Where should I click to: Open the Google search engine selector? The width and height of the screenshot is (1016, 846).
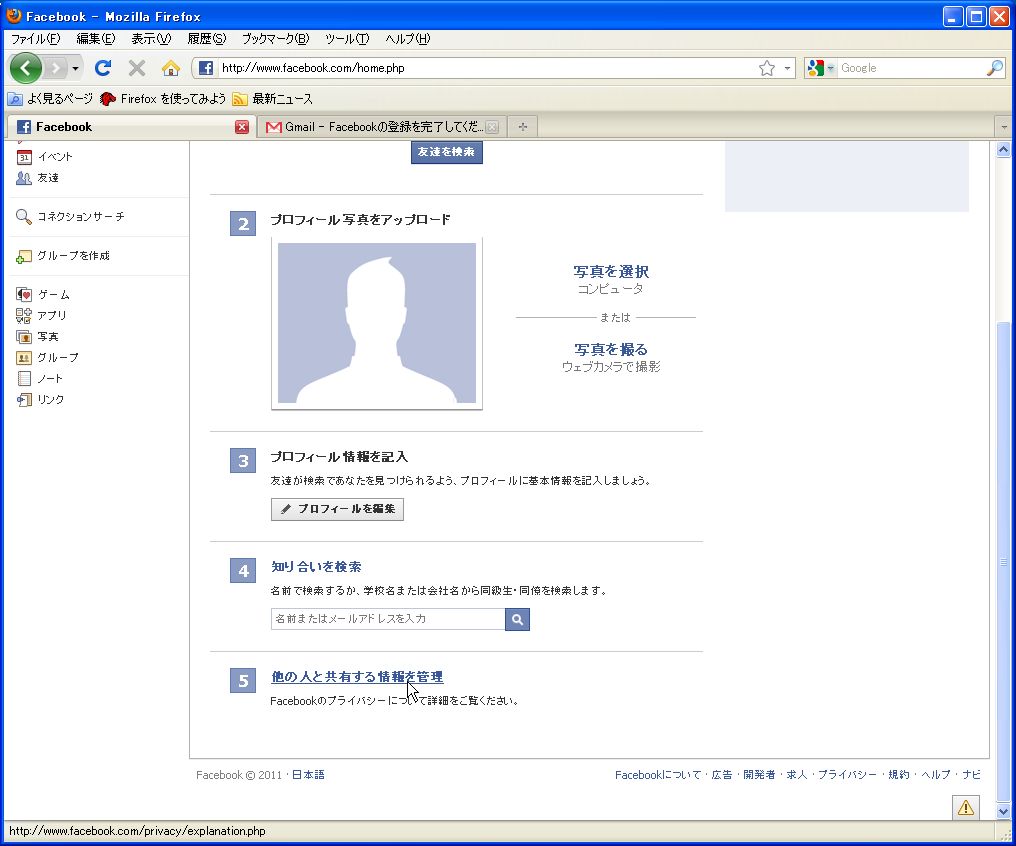[x=821, y=68]
